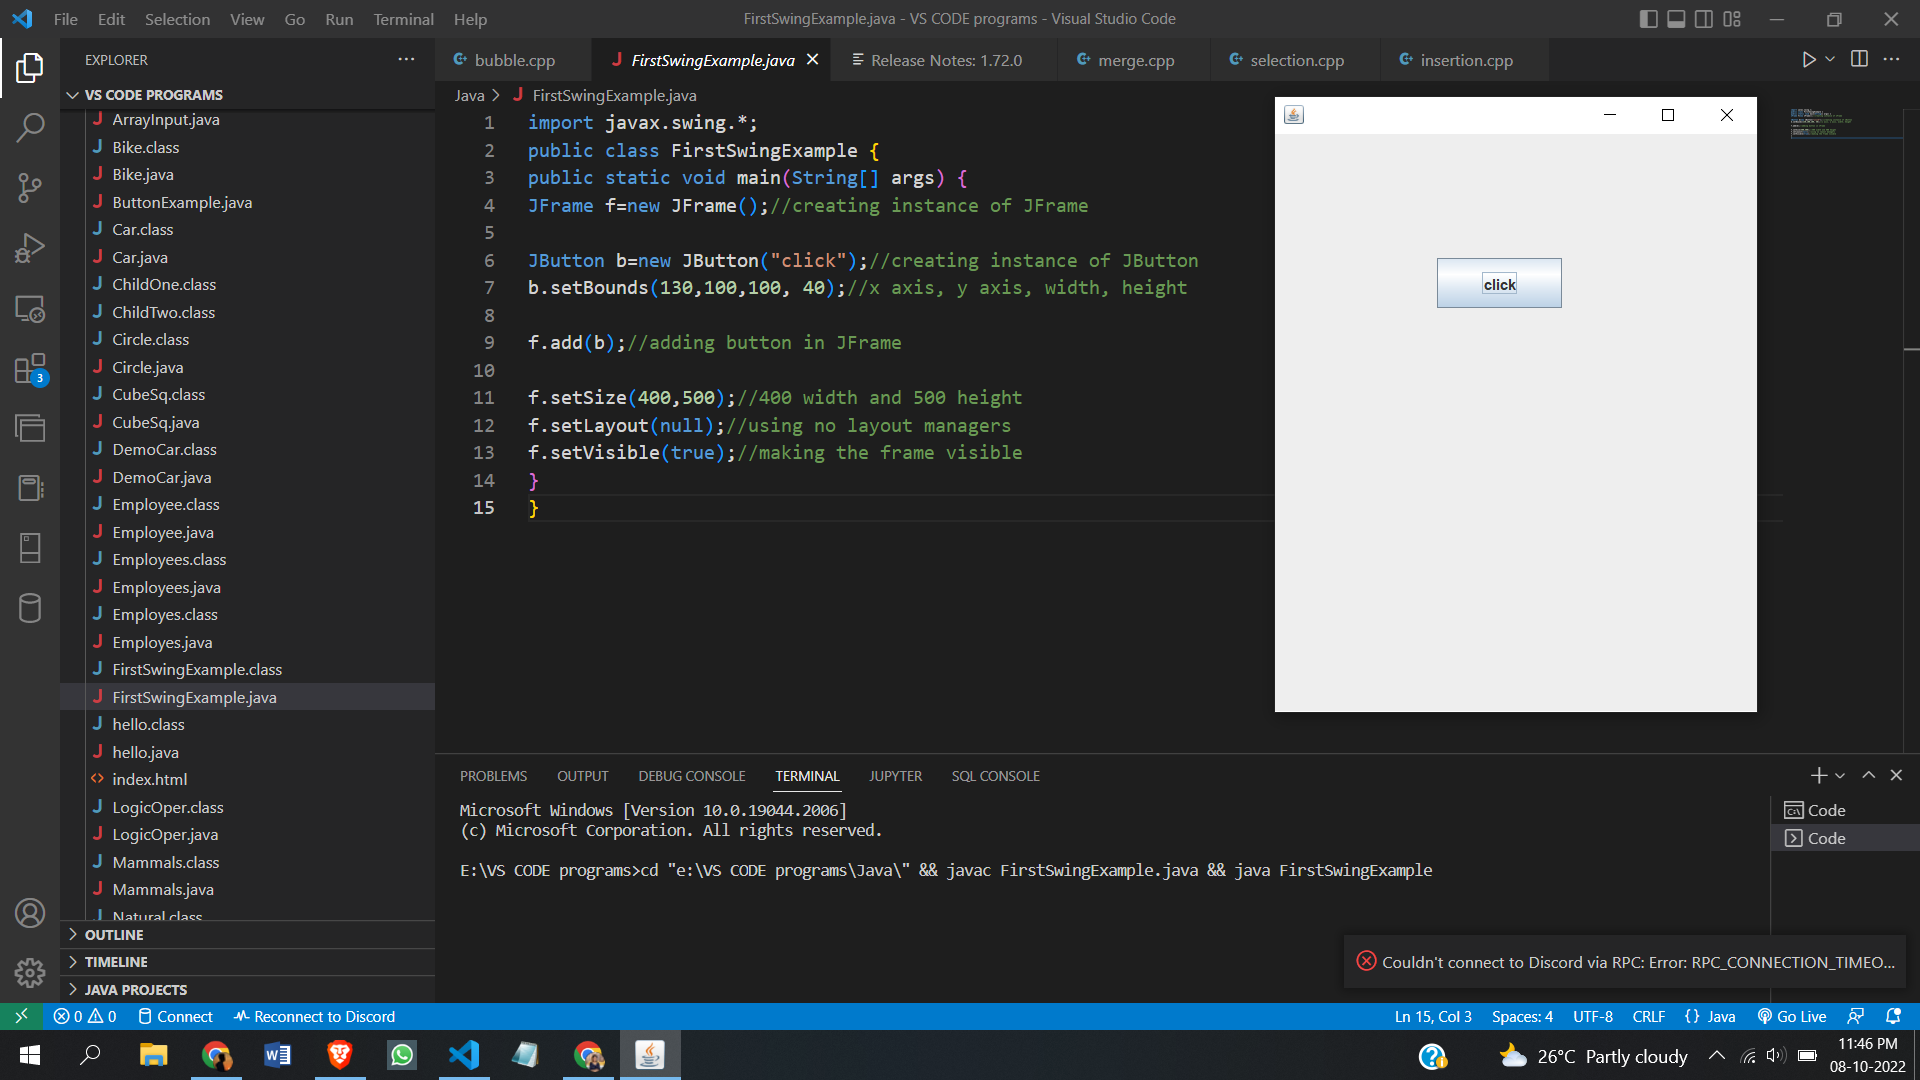Click the 'click' button in Java window
The image size is (1920, 1080).
point(1498,284)
